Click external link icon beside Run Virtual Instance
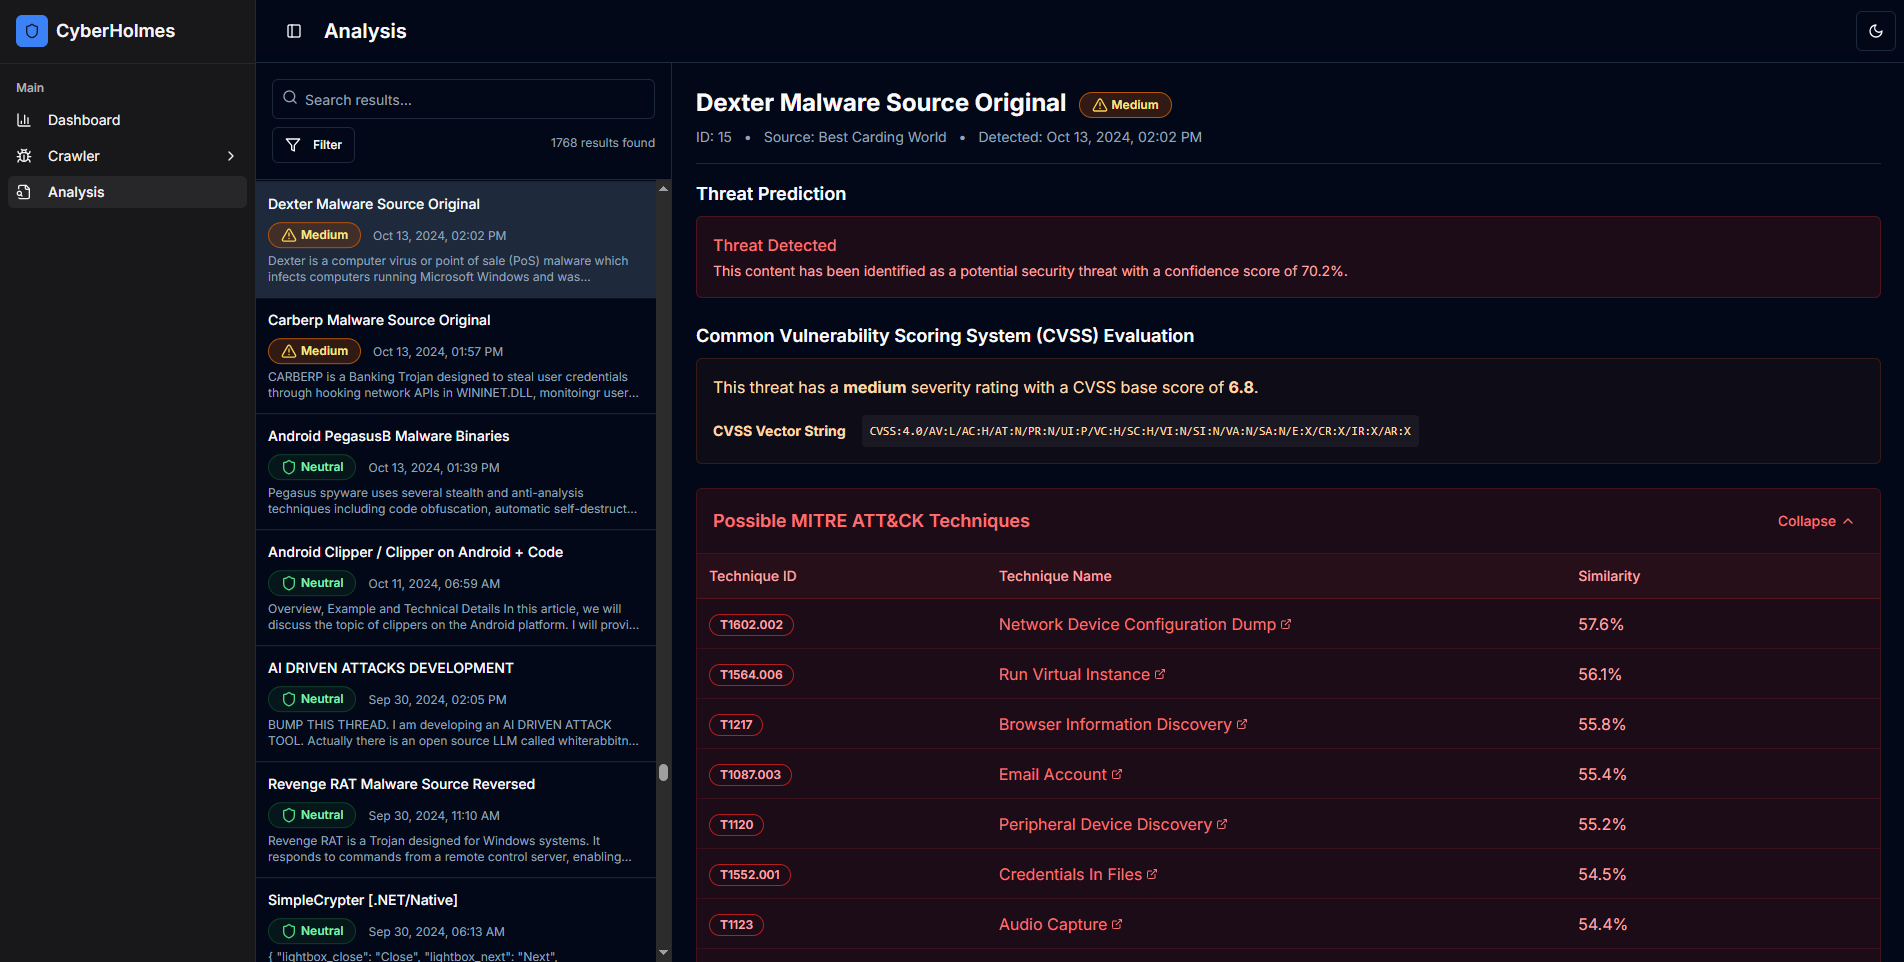This screenshot has width=1904, height=962. pyautogui.click(x=1160, y=674)
